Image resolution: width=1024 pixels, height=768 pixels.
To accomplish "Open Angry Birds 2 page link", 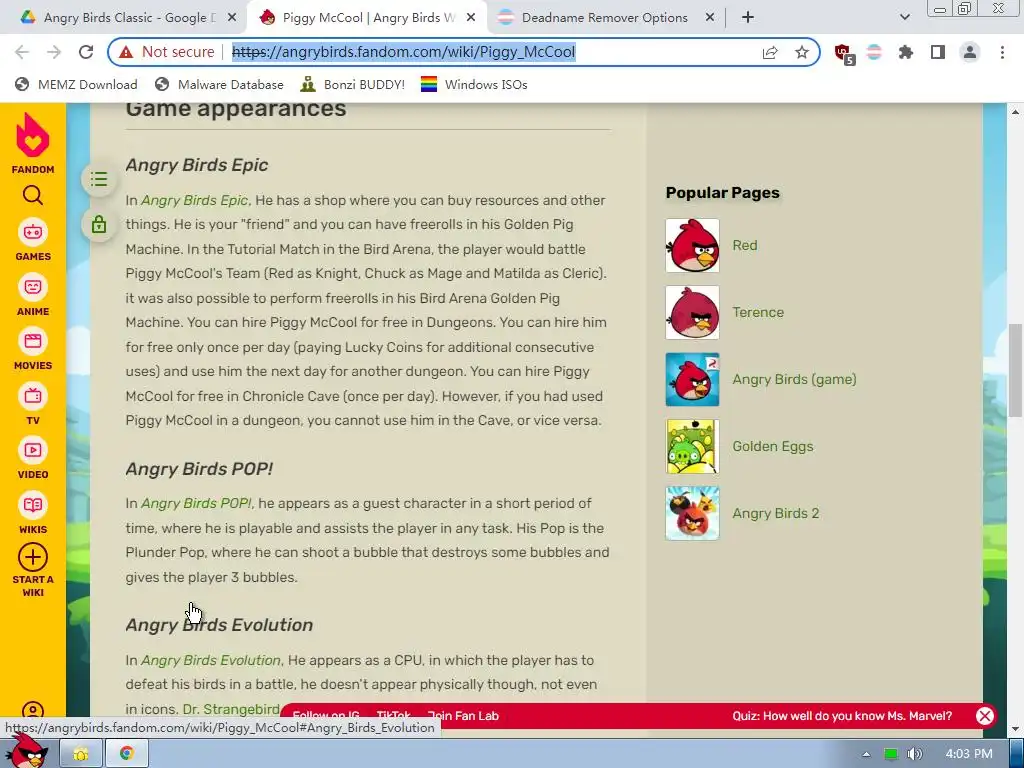I will (x=776, y=513).
